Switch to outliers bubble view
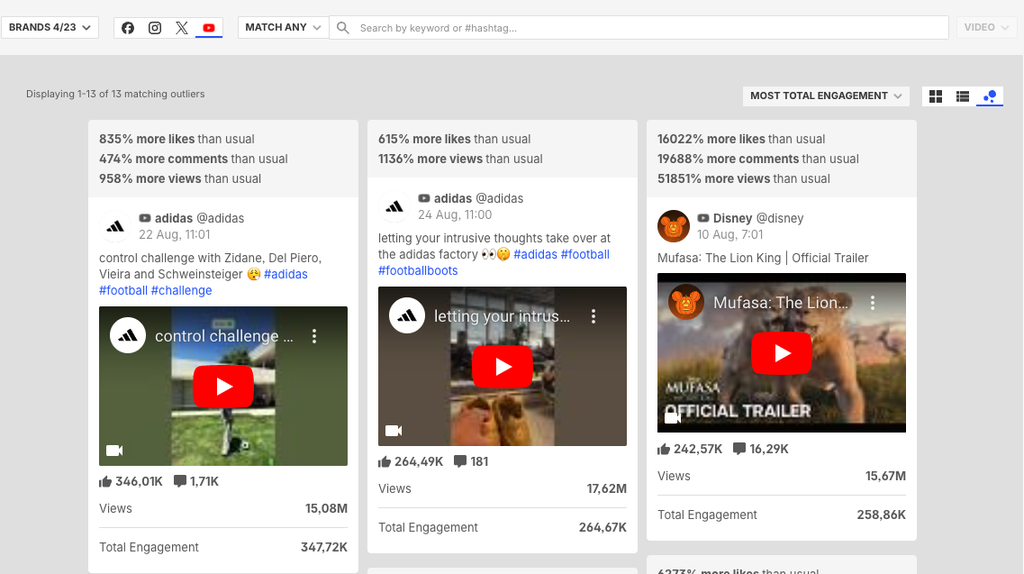Viewport: 1024px width, 574px height. coord(990,96)
